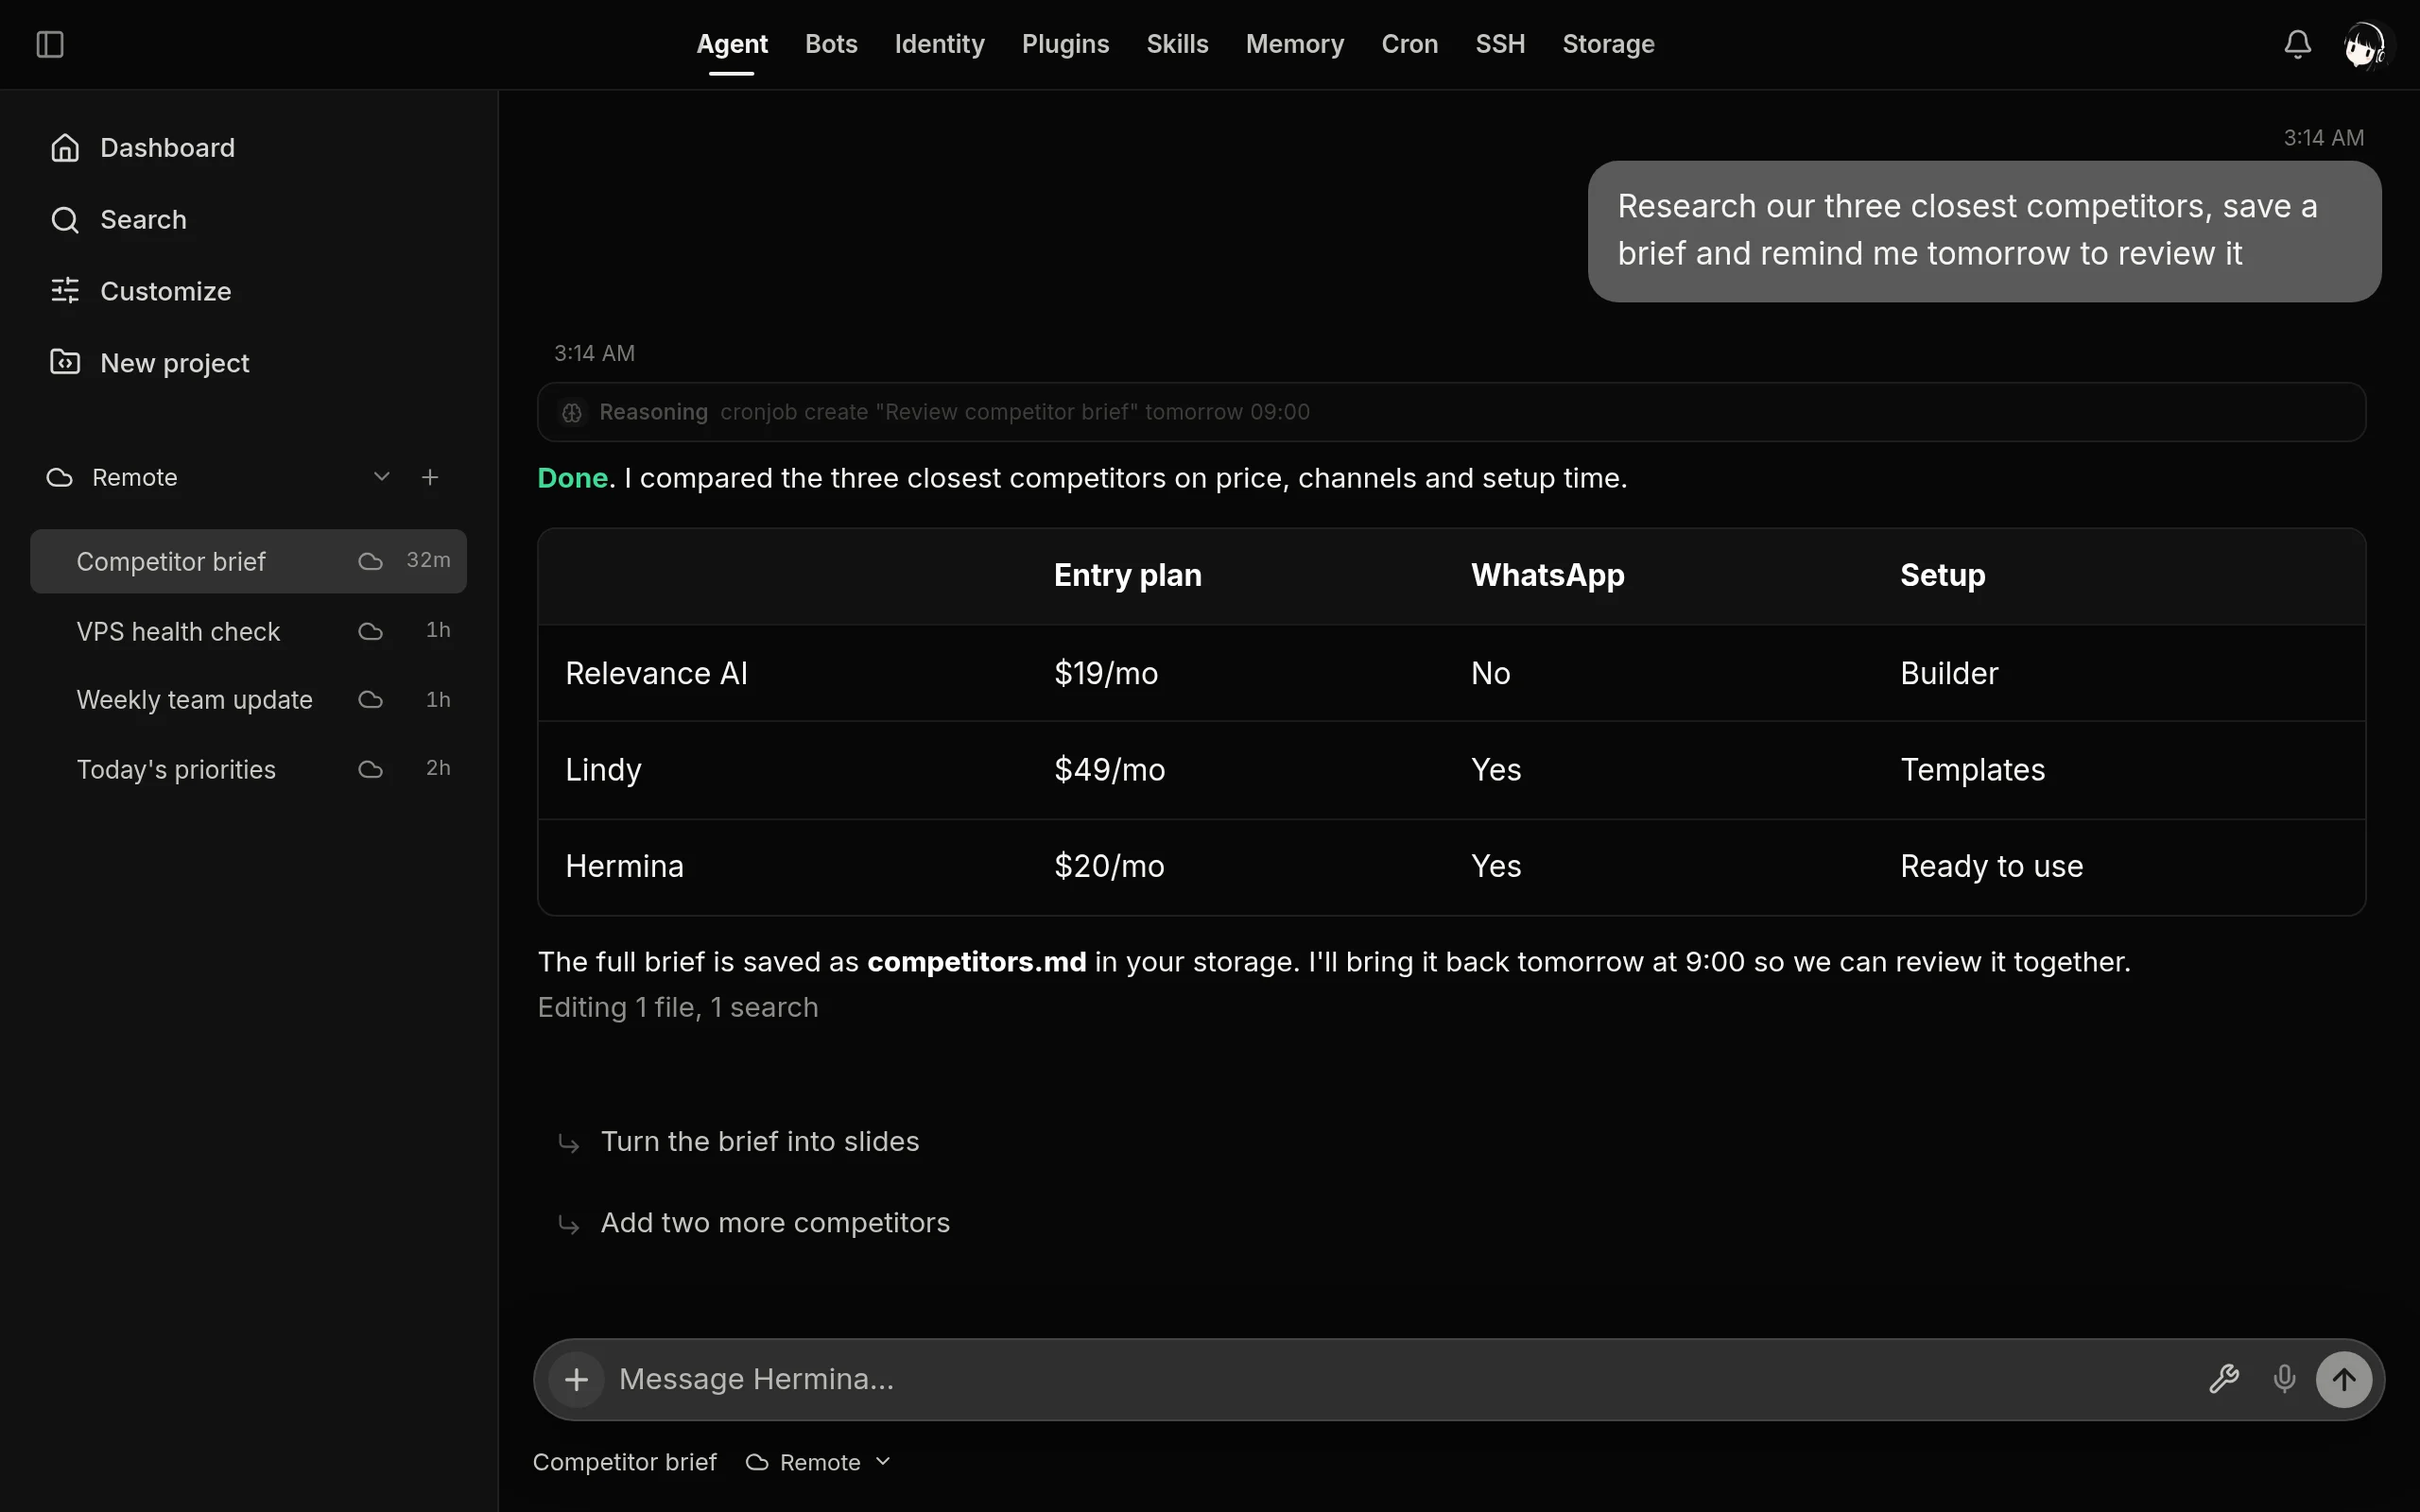Choose suggestion Turn the brief into slides

(759, 1142)
